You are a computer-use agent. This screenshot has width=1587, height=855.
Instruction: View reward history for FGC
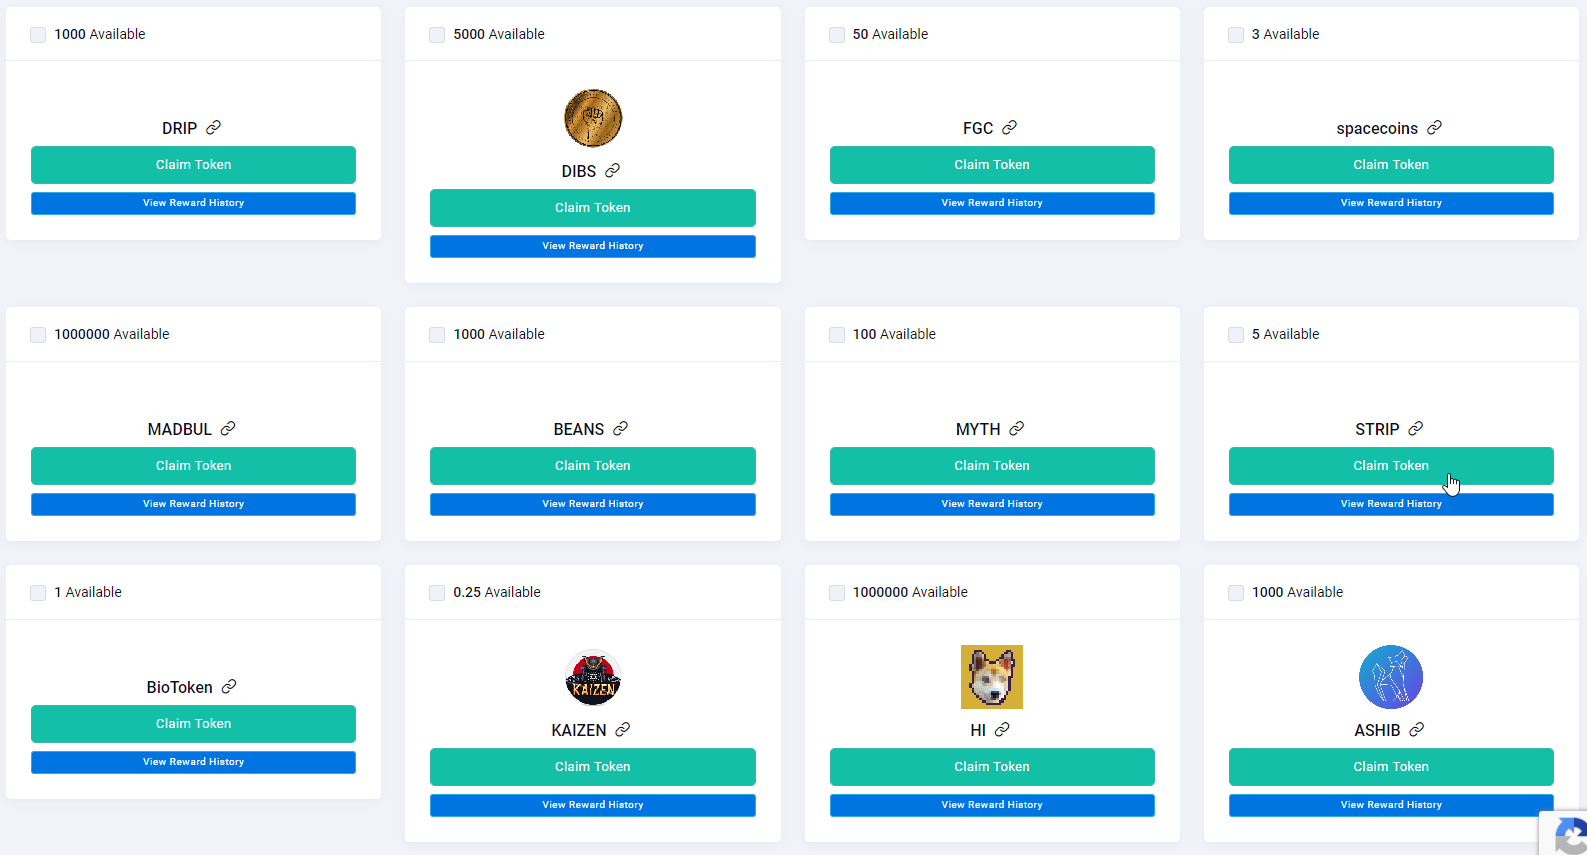[992, 203]
